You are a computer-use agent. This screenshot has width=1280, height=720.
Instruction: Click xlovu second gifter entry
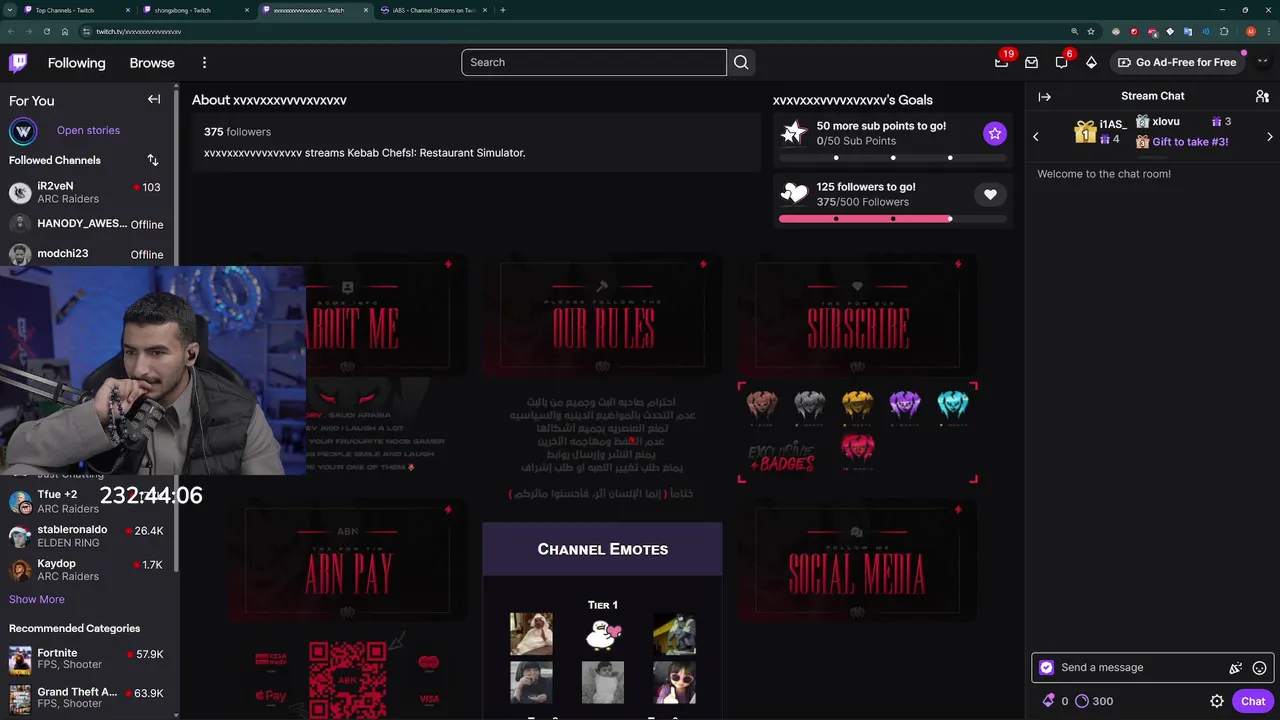(x=1184, y=122)
